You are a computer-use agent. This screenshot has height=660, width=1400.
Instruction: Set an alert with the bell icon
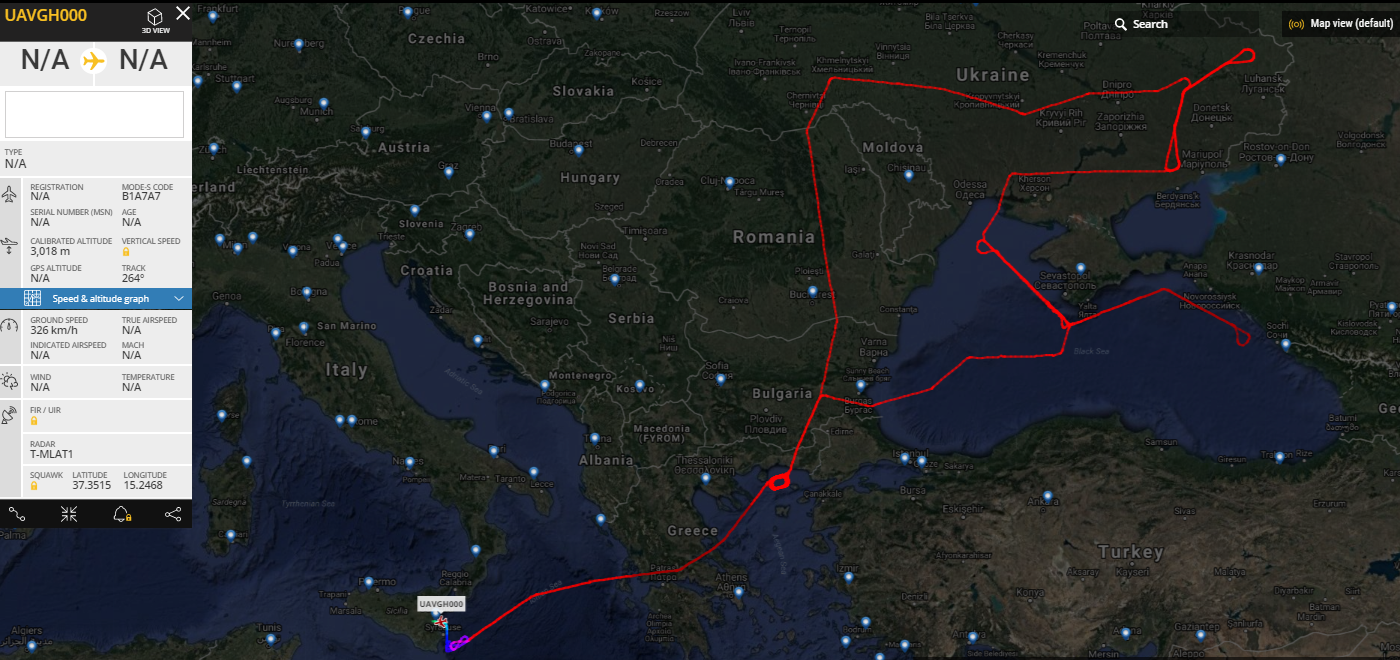pos(121,514)
